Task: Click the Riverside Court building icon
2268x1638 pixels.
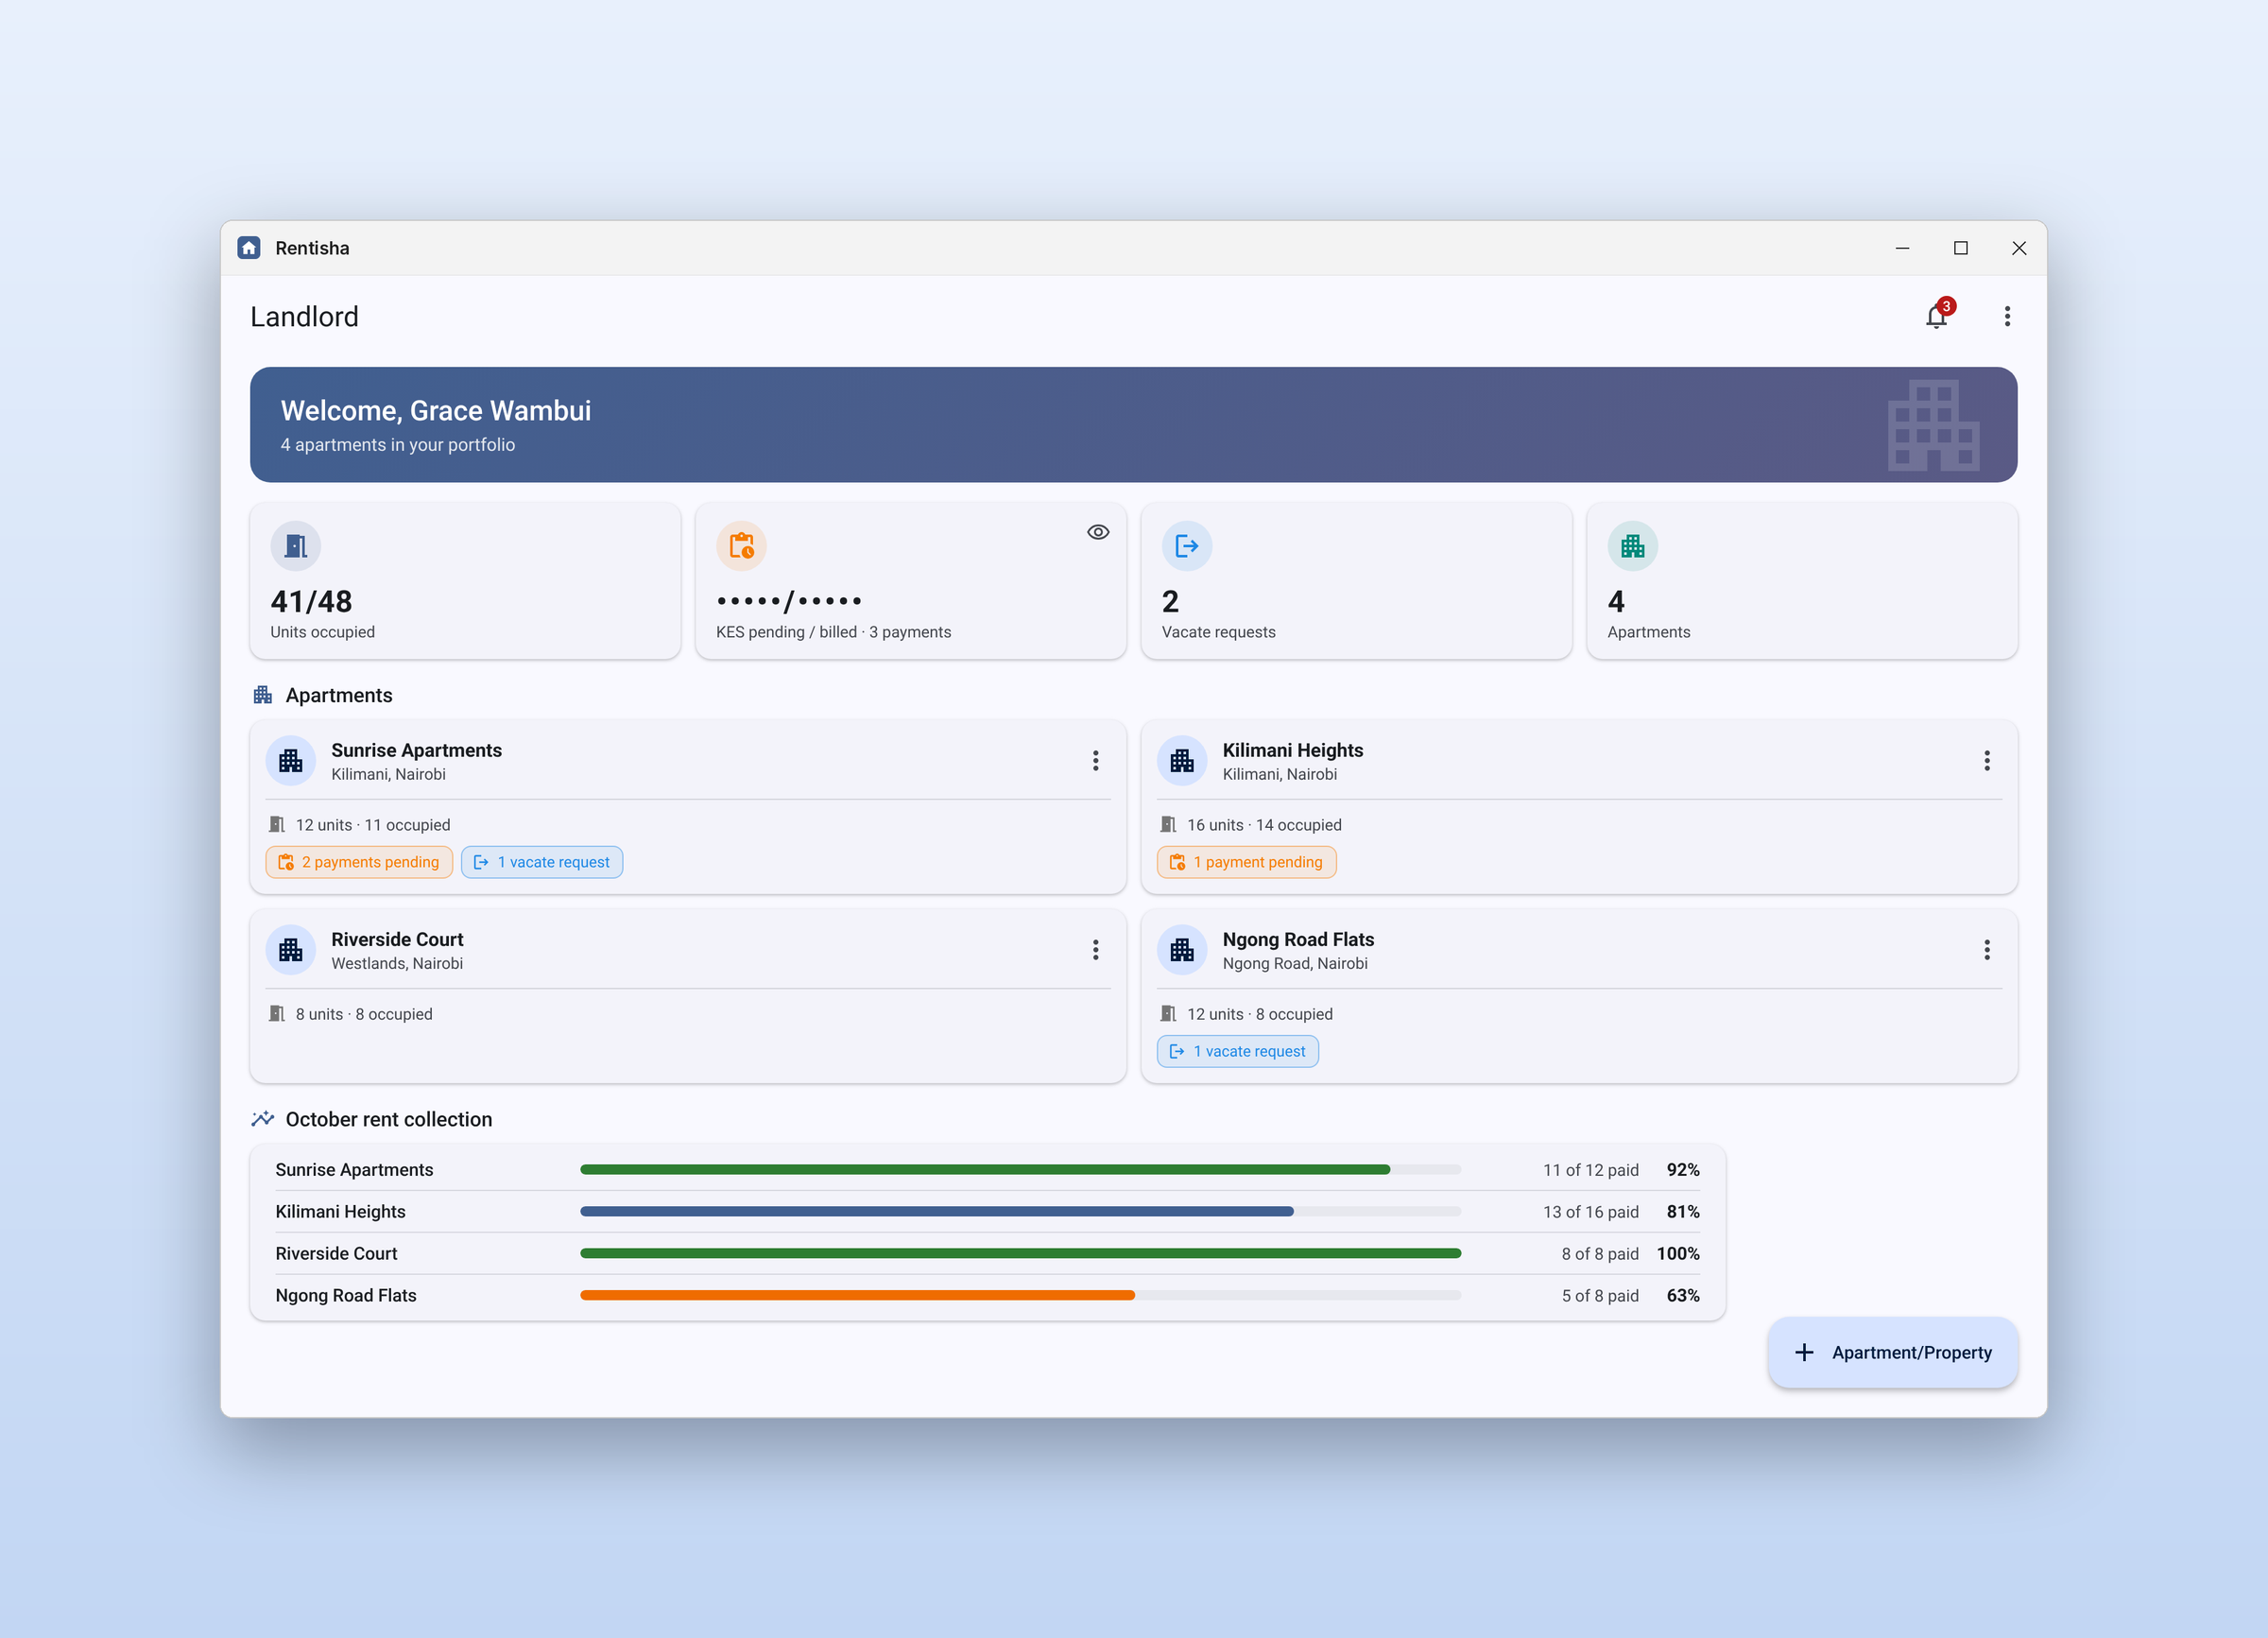Action: (291, 950)
